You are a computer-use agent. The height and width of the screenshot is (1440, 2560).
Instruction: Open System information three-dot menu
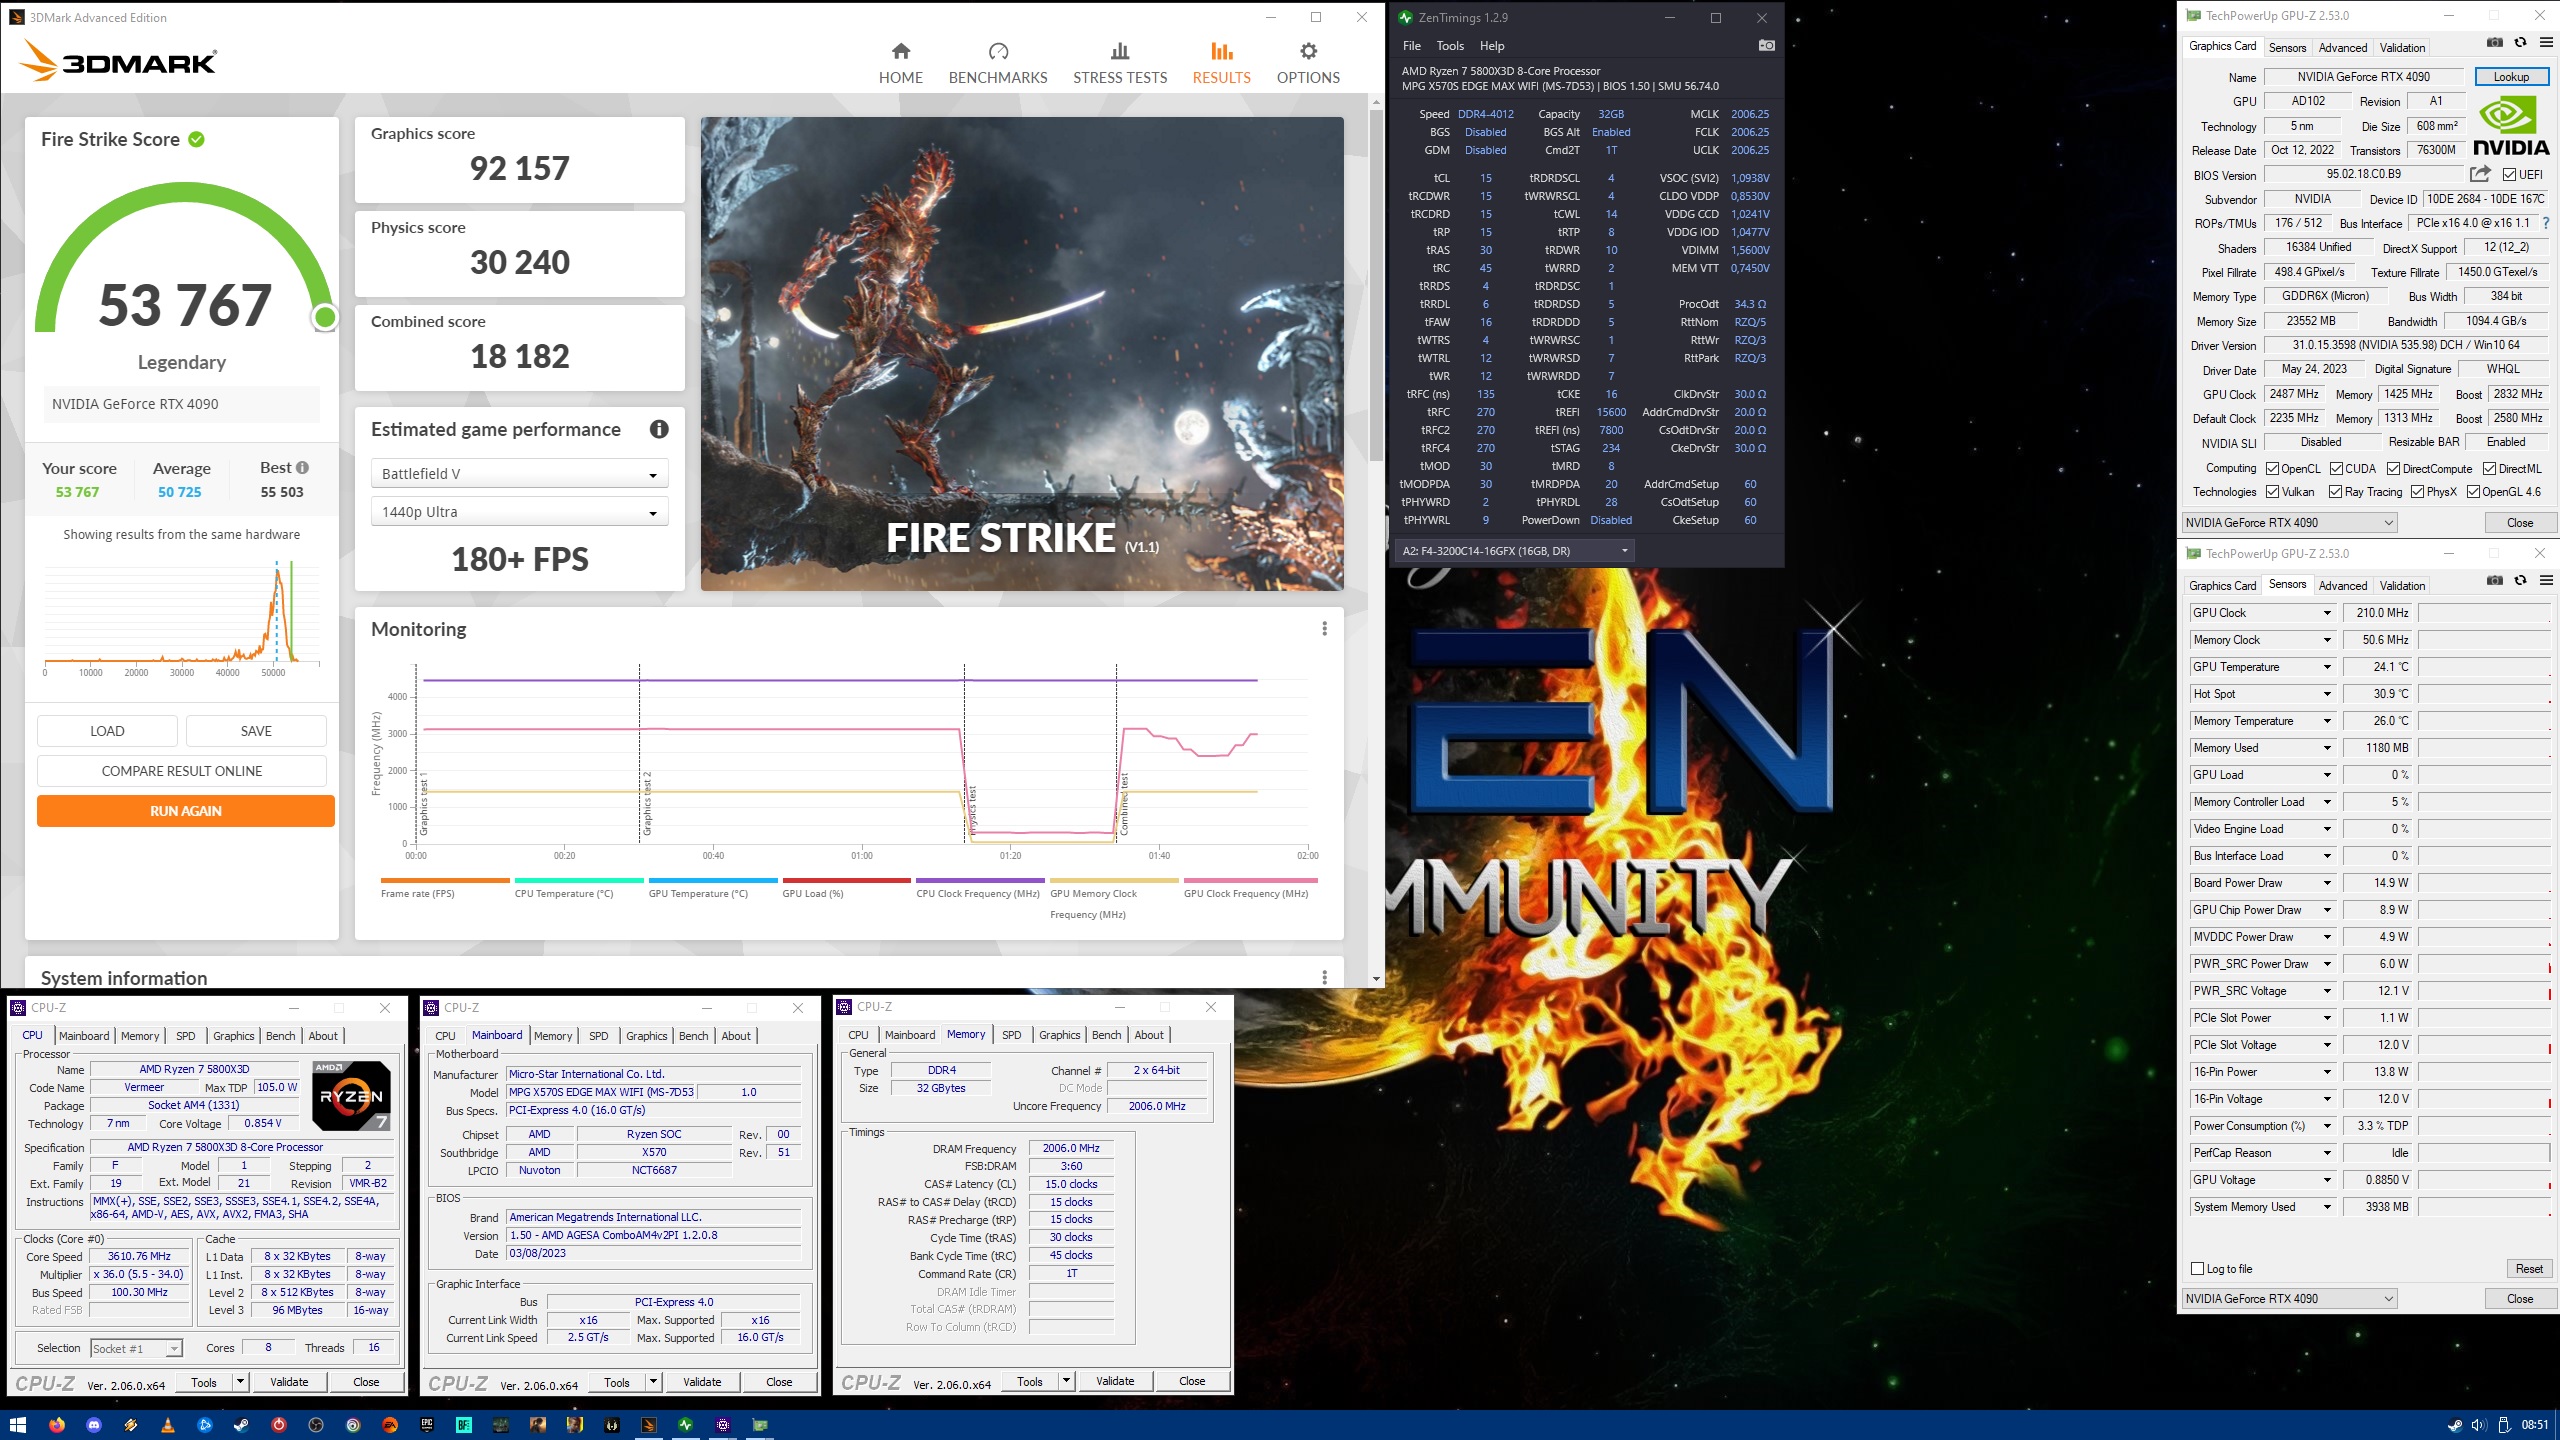pyautogui.click(x=1324, y=977)
